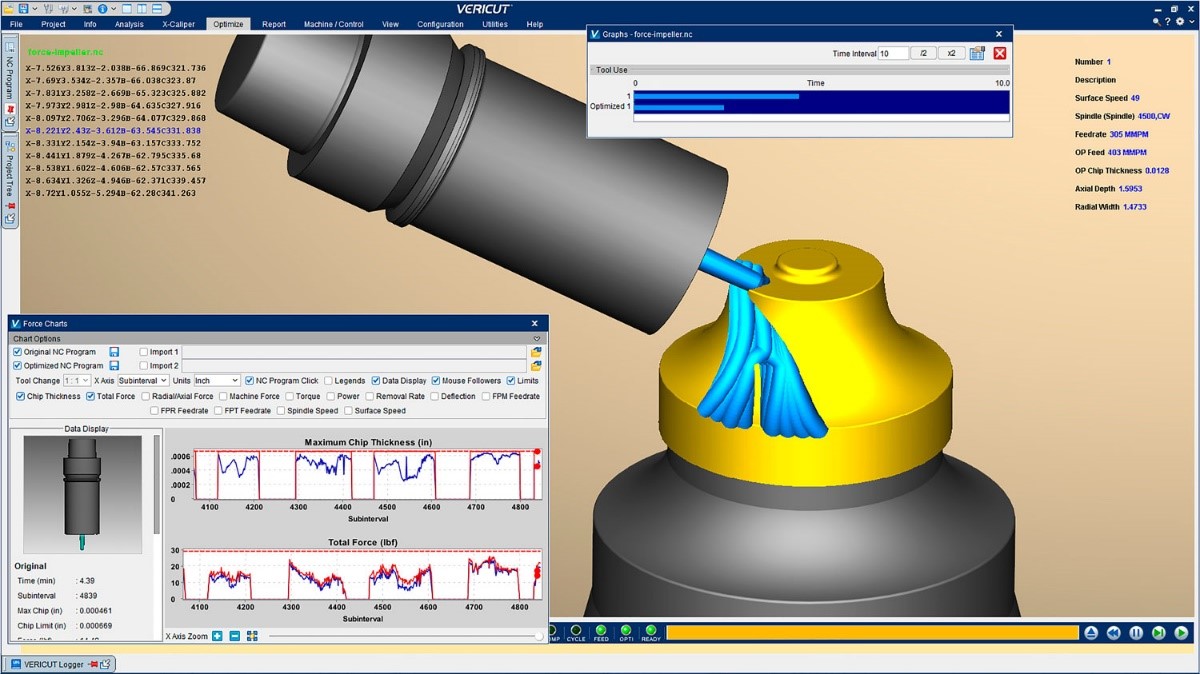
Task: Expand the dropdown arrow beside the save icon
Action: pyautogui.click(x=36, y=8)
